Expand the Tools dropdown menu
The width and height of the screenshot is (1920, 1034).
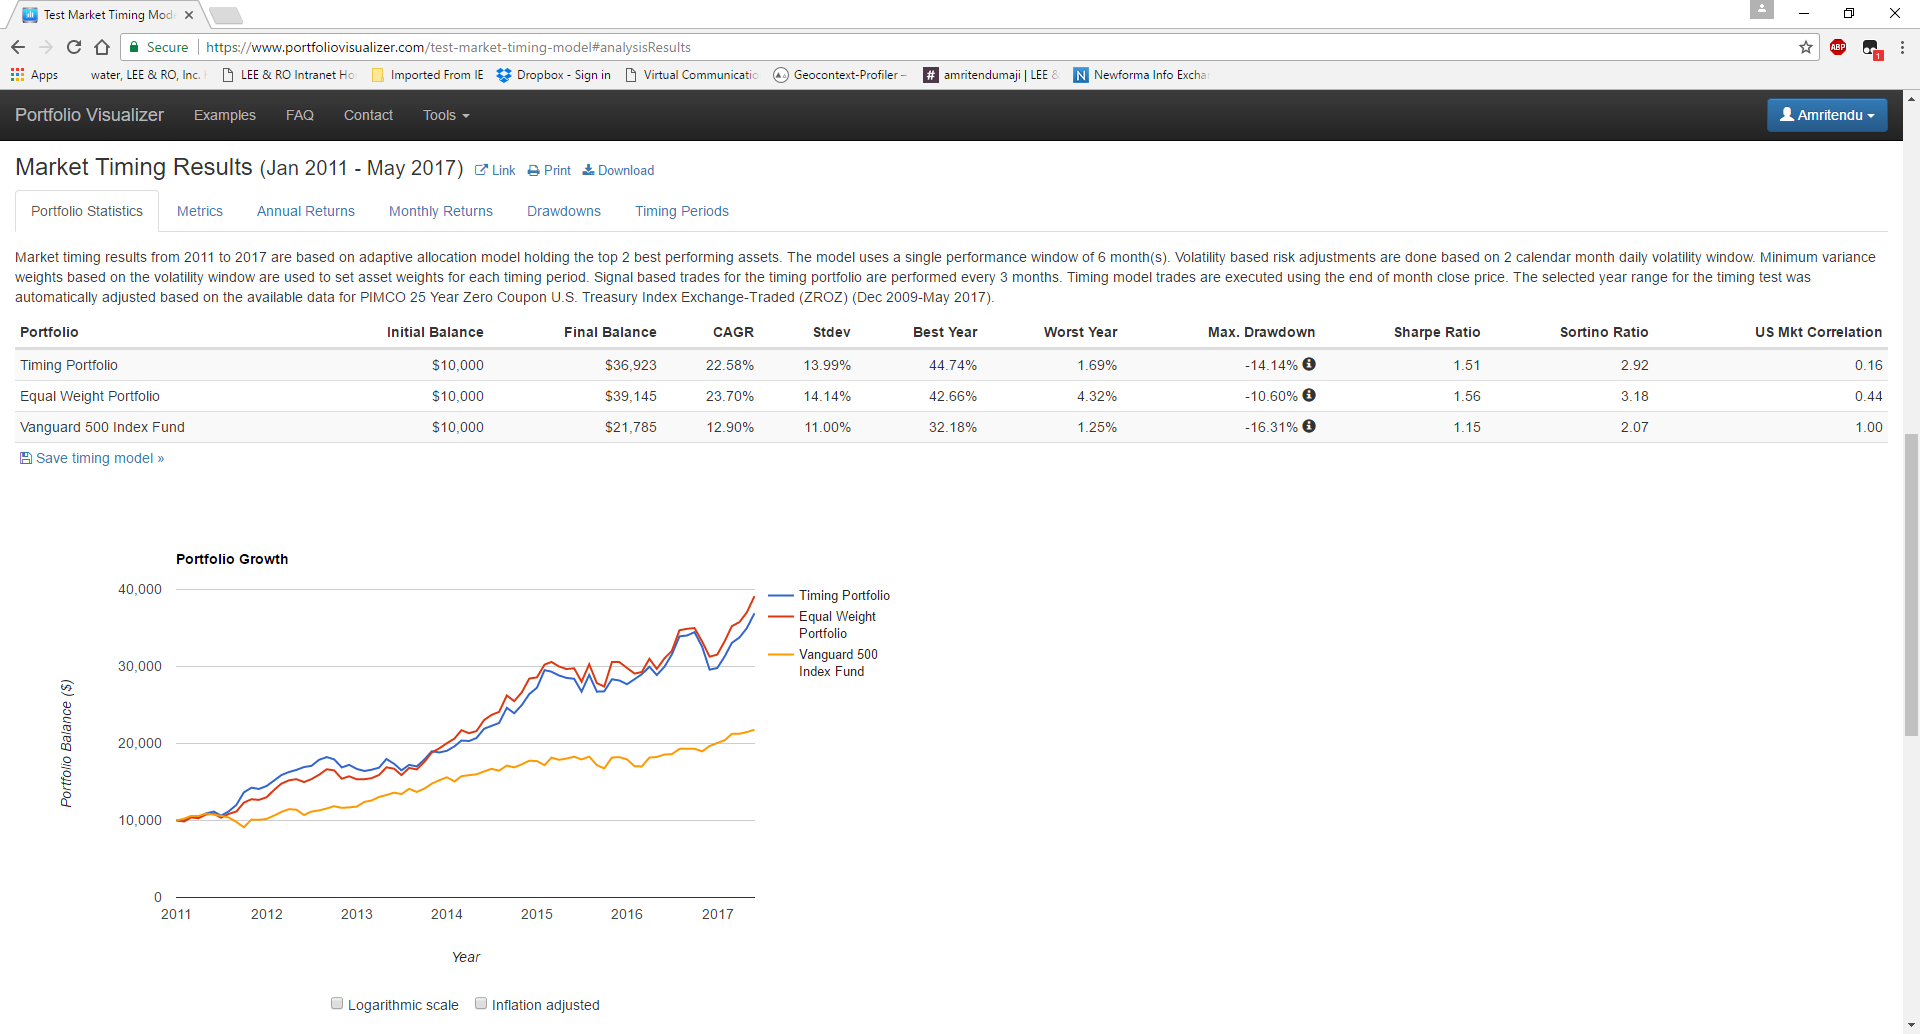pyautogui.click(x=445, y=115)
